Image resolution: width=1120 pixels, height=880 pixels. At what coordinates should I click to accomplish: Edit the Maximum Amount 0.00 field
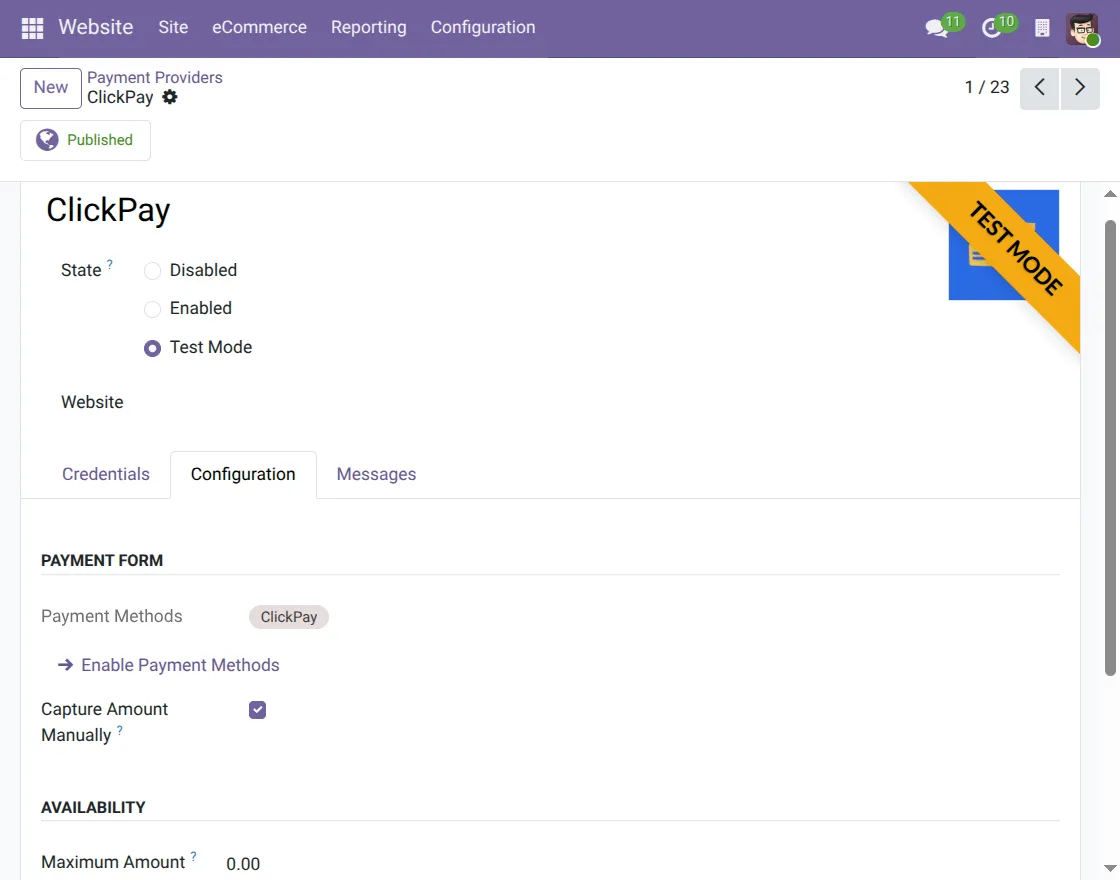click(x=243, y=864)
